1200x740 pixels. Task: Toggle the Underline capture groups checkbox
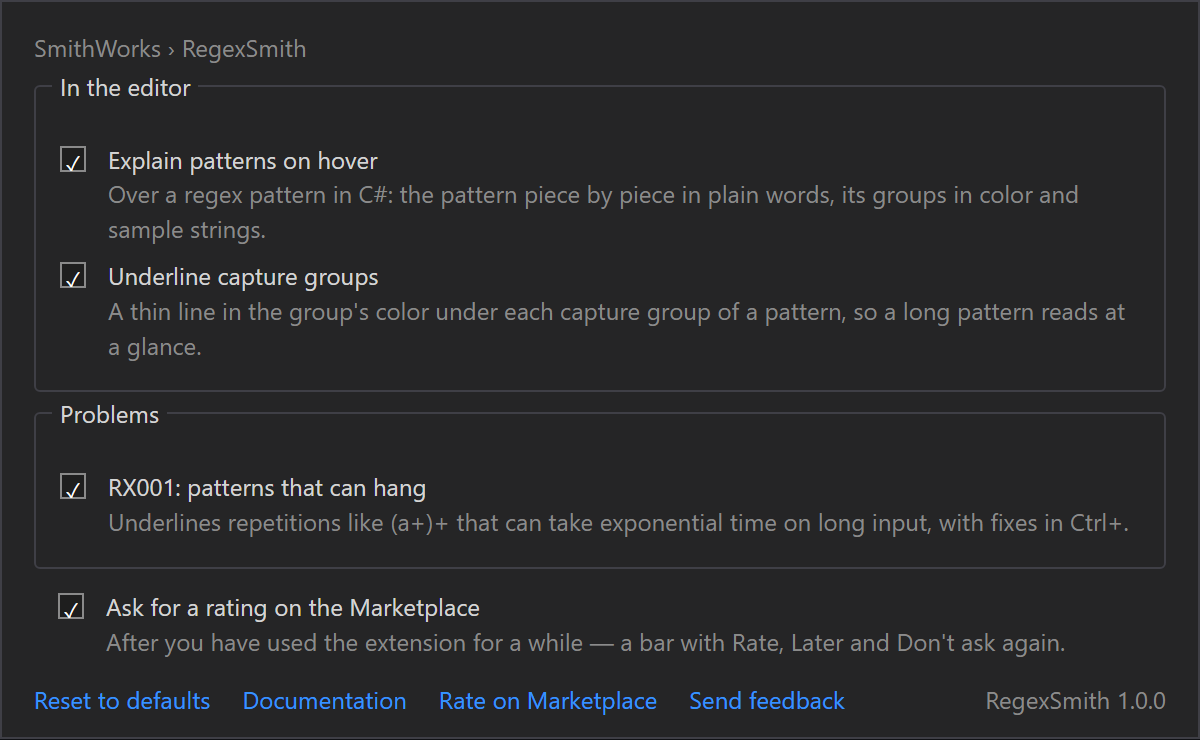point(73,276)
